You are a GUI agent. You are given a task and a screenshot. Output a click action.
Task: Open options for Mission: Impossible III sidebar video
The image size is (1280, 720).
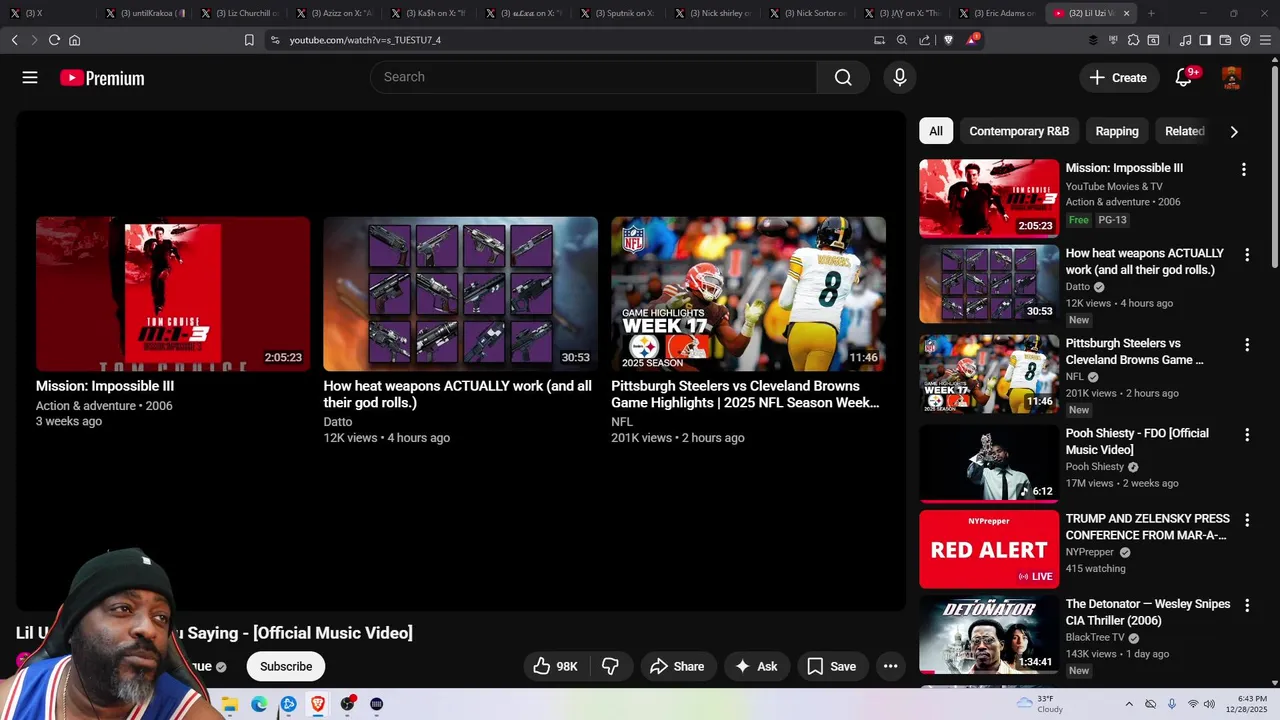[x=1244, y=170]
